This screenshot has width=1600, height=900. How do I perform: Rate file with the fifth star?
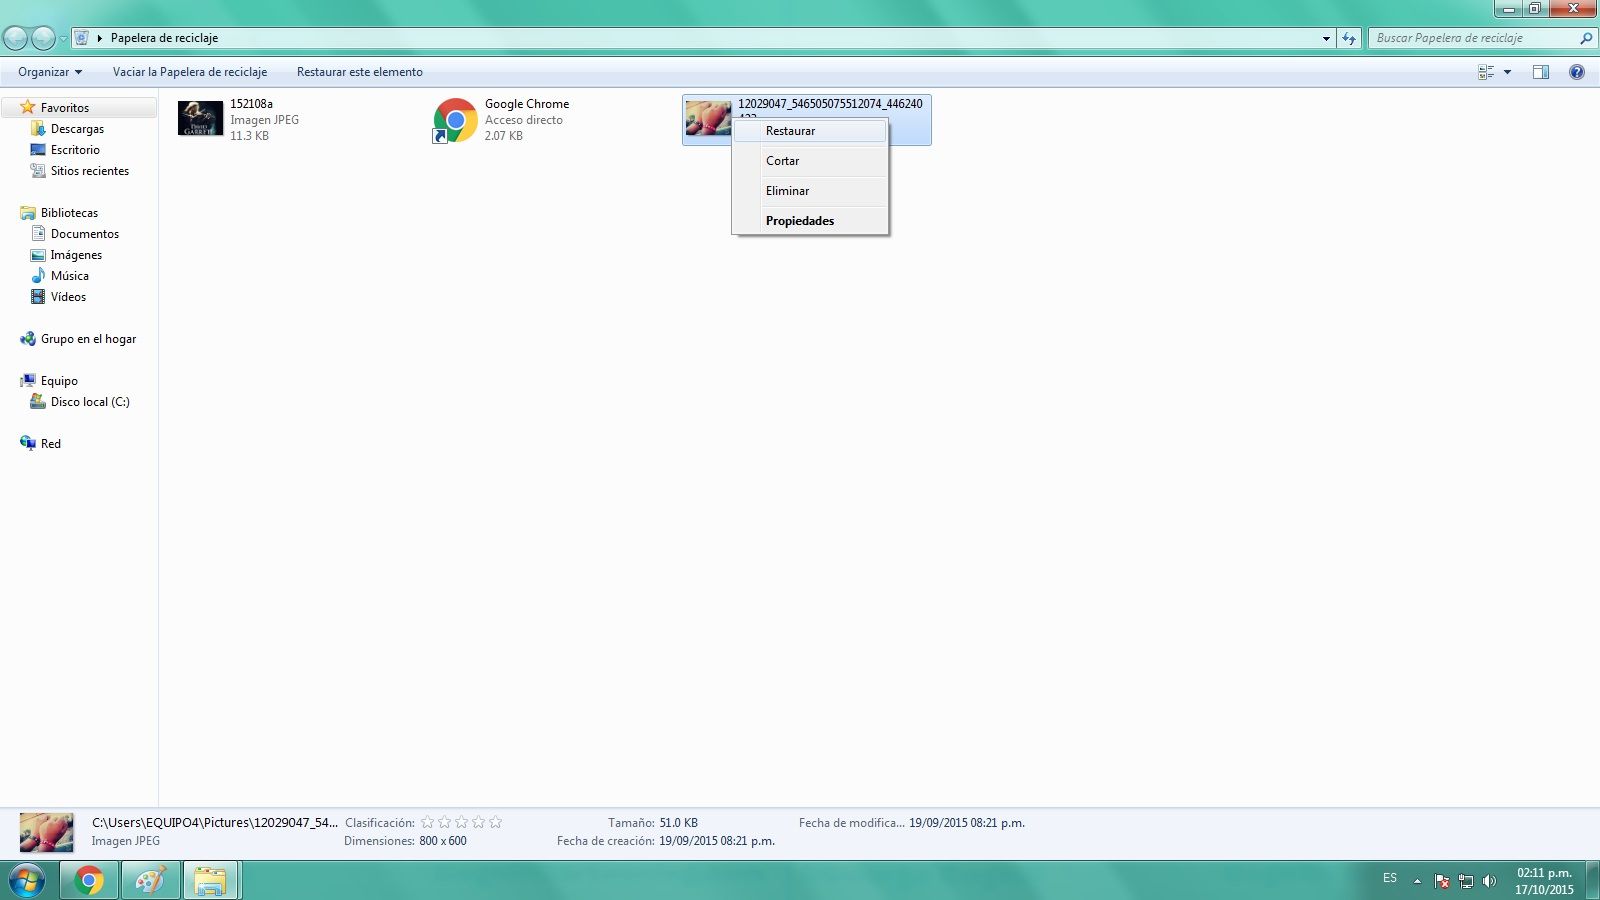coord(495,822)
